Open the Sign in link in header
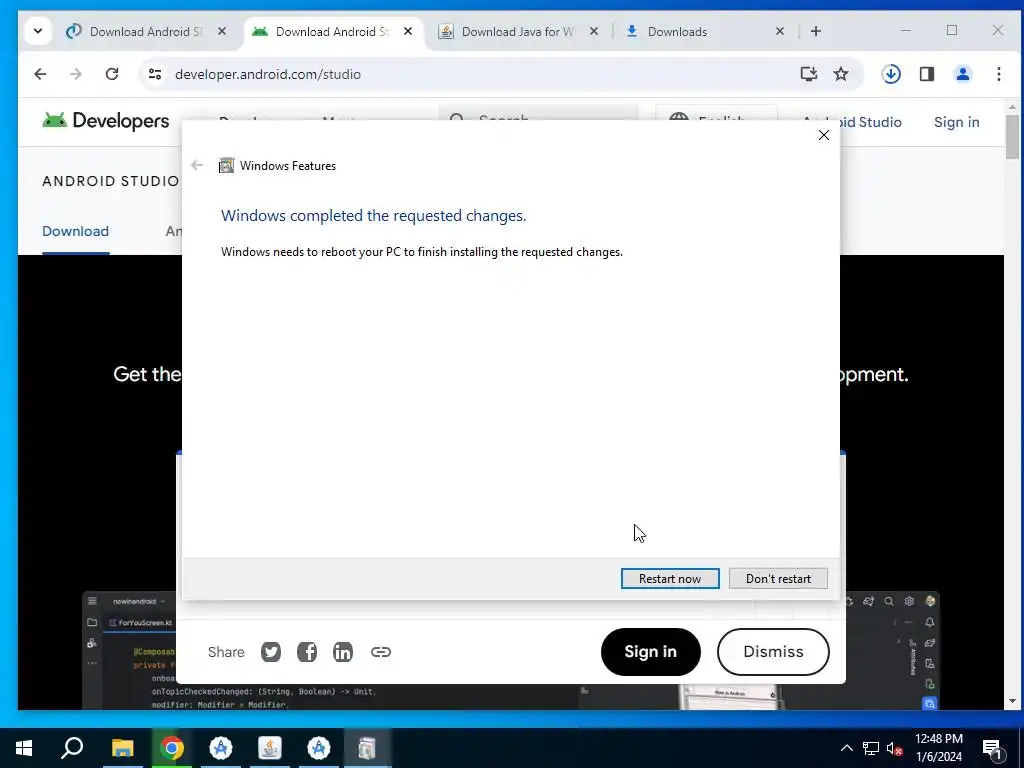 [956, 122]
